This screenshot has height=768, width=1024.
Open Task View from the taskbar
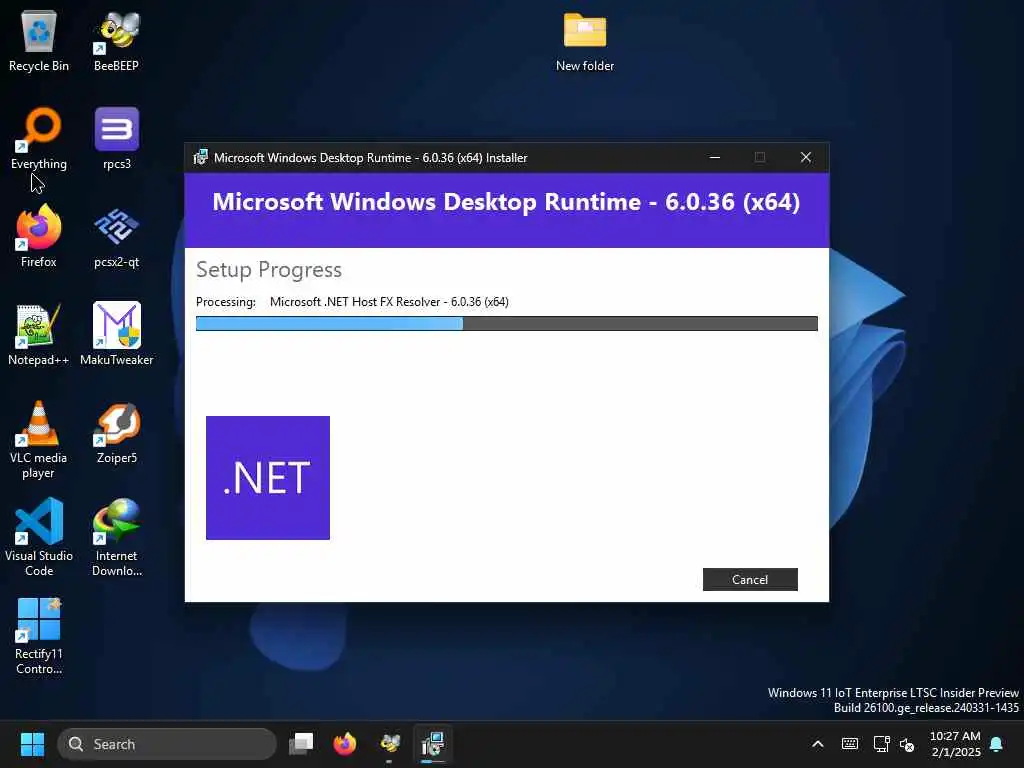click(301, 744)
